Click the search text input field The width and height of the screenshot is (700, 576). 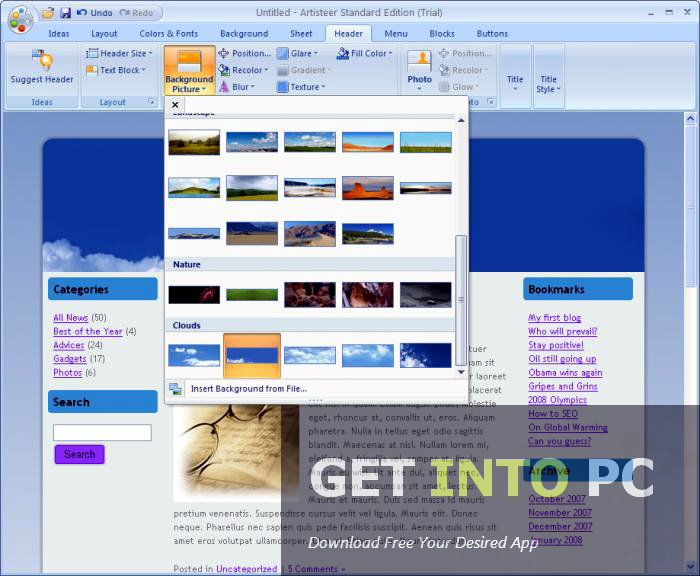pyautogui.click(x=102, y=432)
